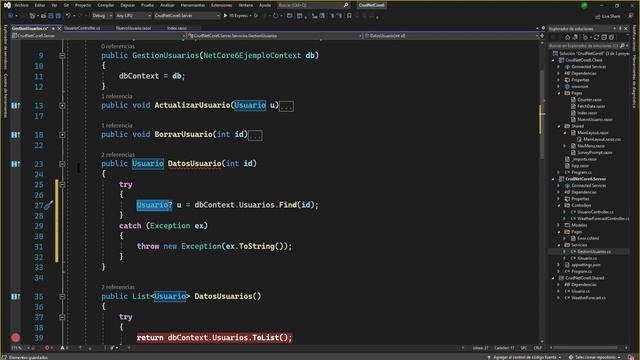The image size is (640, 360).
Task: Switch to the UsuarioController.cs tab
Action: [82, 28]
